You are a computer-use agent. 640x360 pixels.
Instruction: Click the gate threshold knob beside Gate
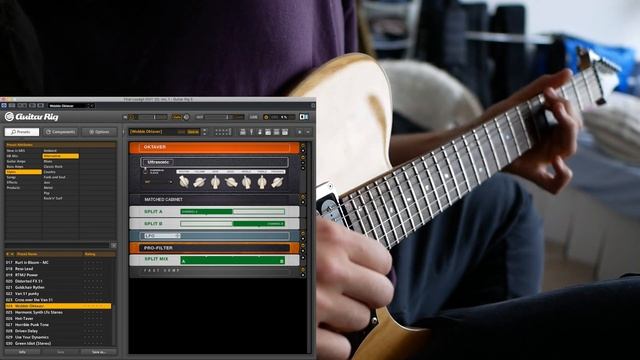(186, 117)
